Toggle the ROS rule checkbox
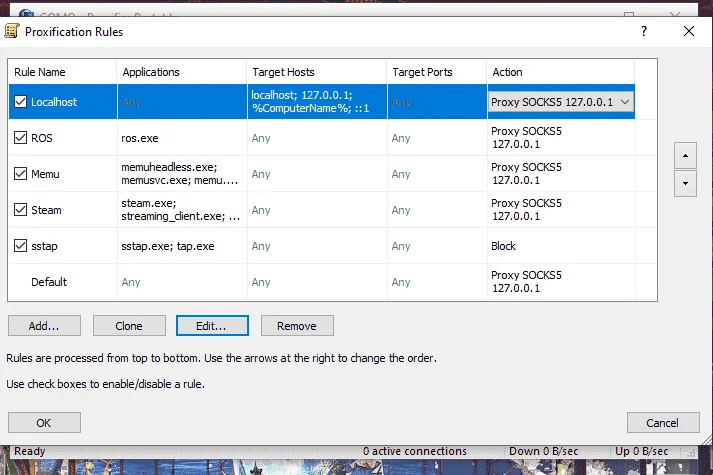 point(20,137)
